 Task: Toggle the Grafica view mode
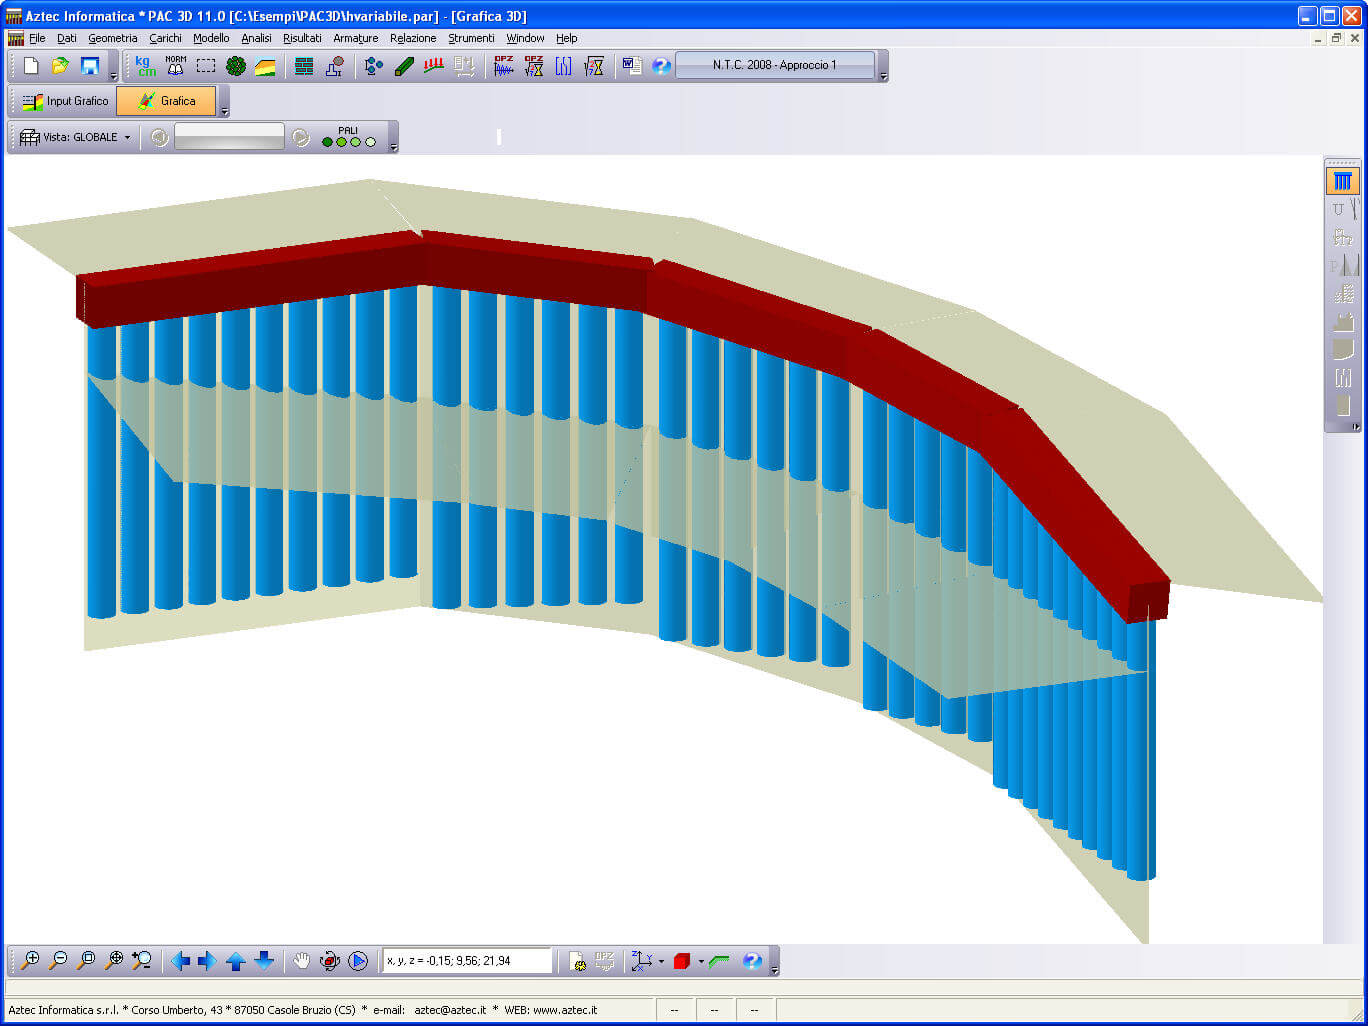[x=166, y=101]
